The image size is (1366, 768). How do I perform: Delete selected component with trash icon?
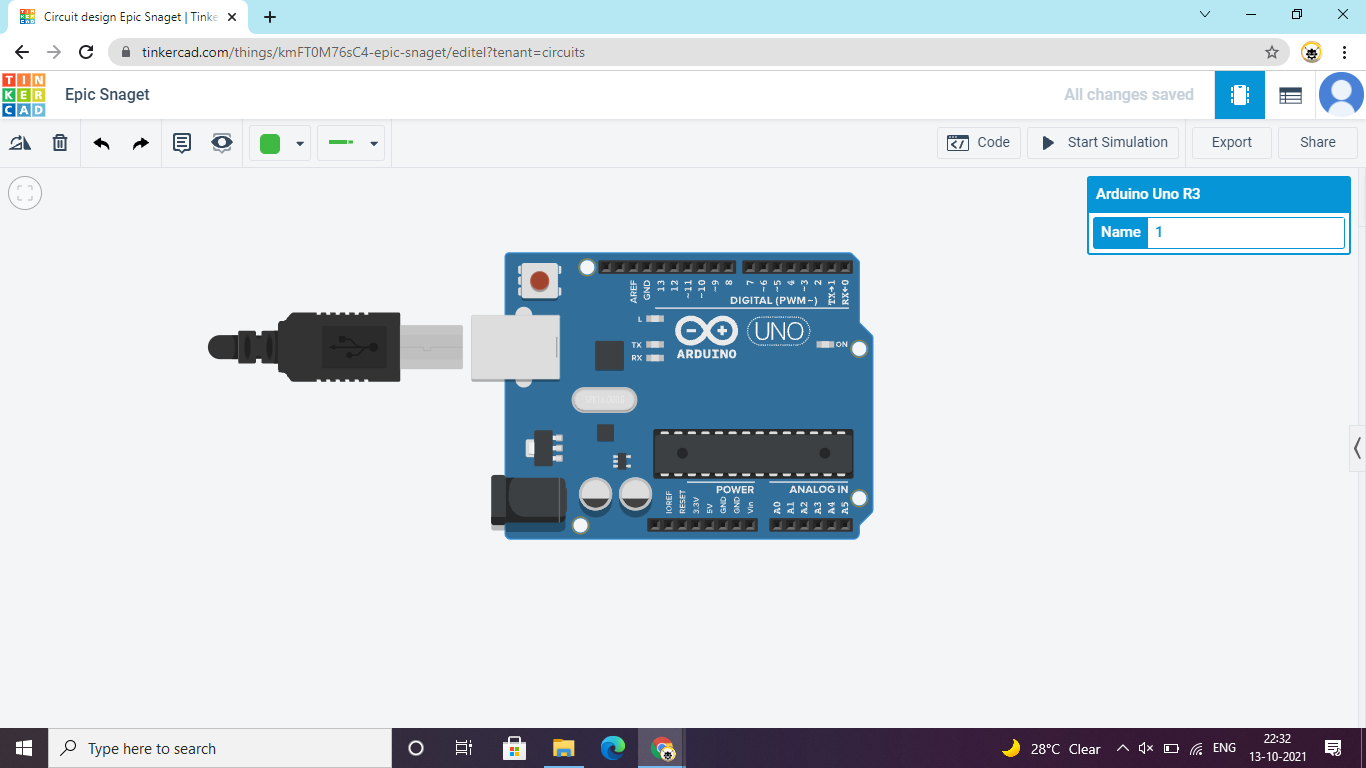coord(60,143)
